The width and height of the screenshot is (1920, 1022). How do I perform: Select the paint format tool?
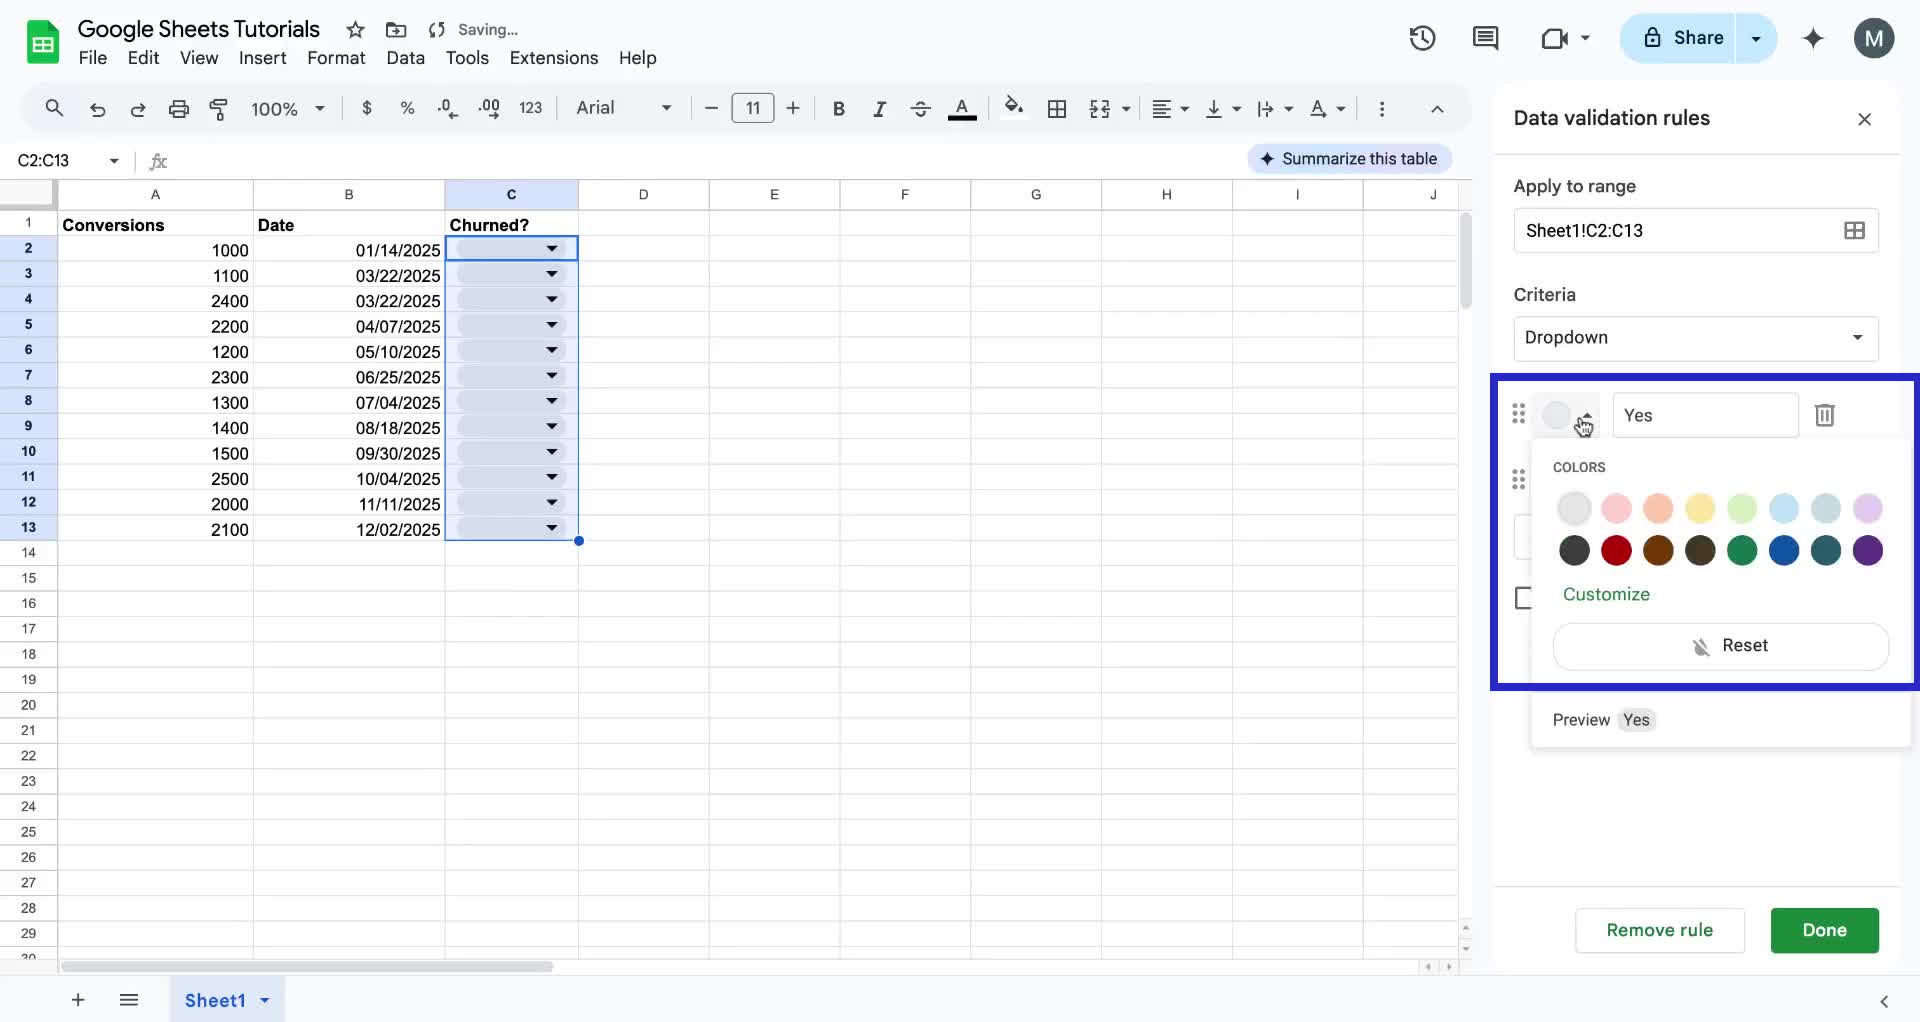(x=219, y=109)
